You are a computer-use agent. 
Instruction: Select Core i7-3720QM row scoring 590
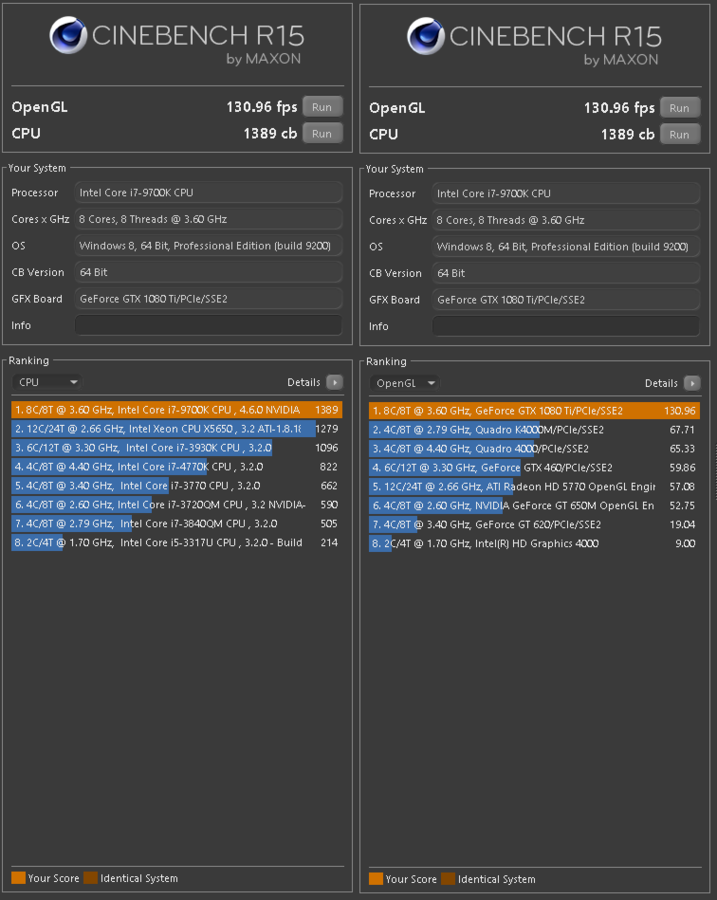click(177, 505)
